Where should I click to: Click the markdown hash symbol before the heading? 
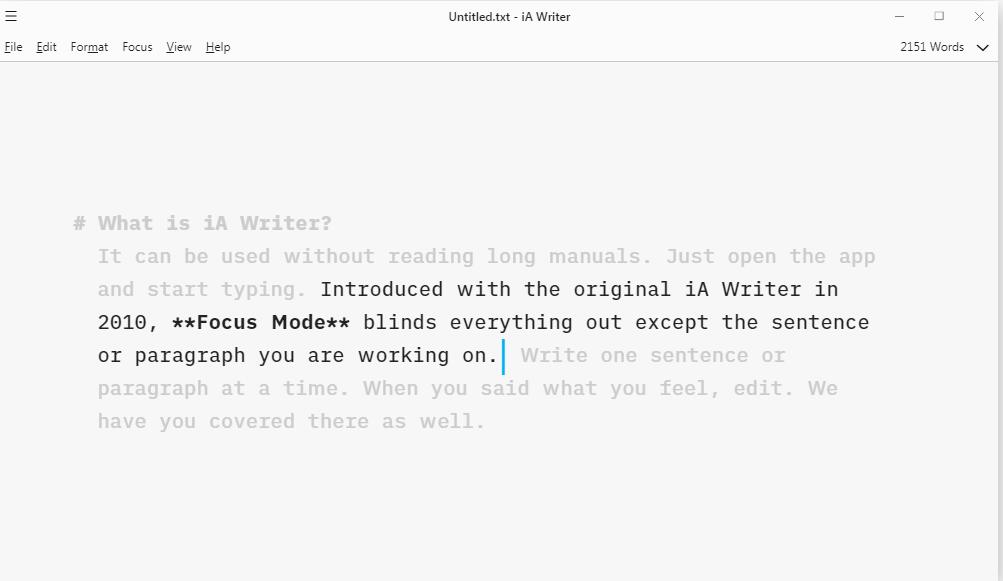coord(79,222)
